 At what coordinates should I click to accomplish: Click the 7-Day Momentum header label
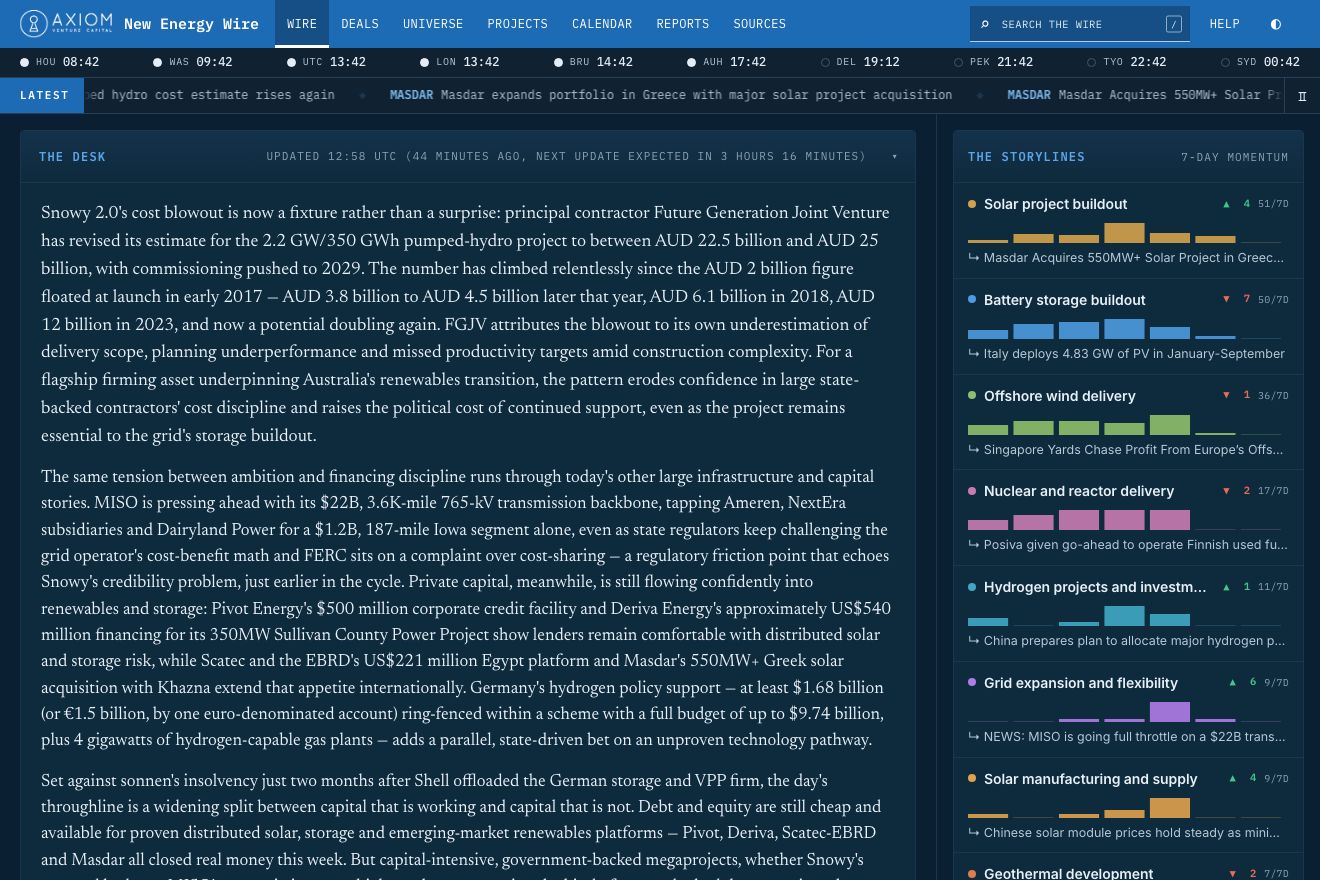pos(1234,157)
